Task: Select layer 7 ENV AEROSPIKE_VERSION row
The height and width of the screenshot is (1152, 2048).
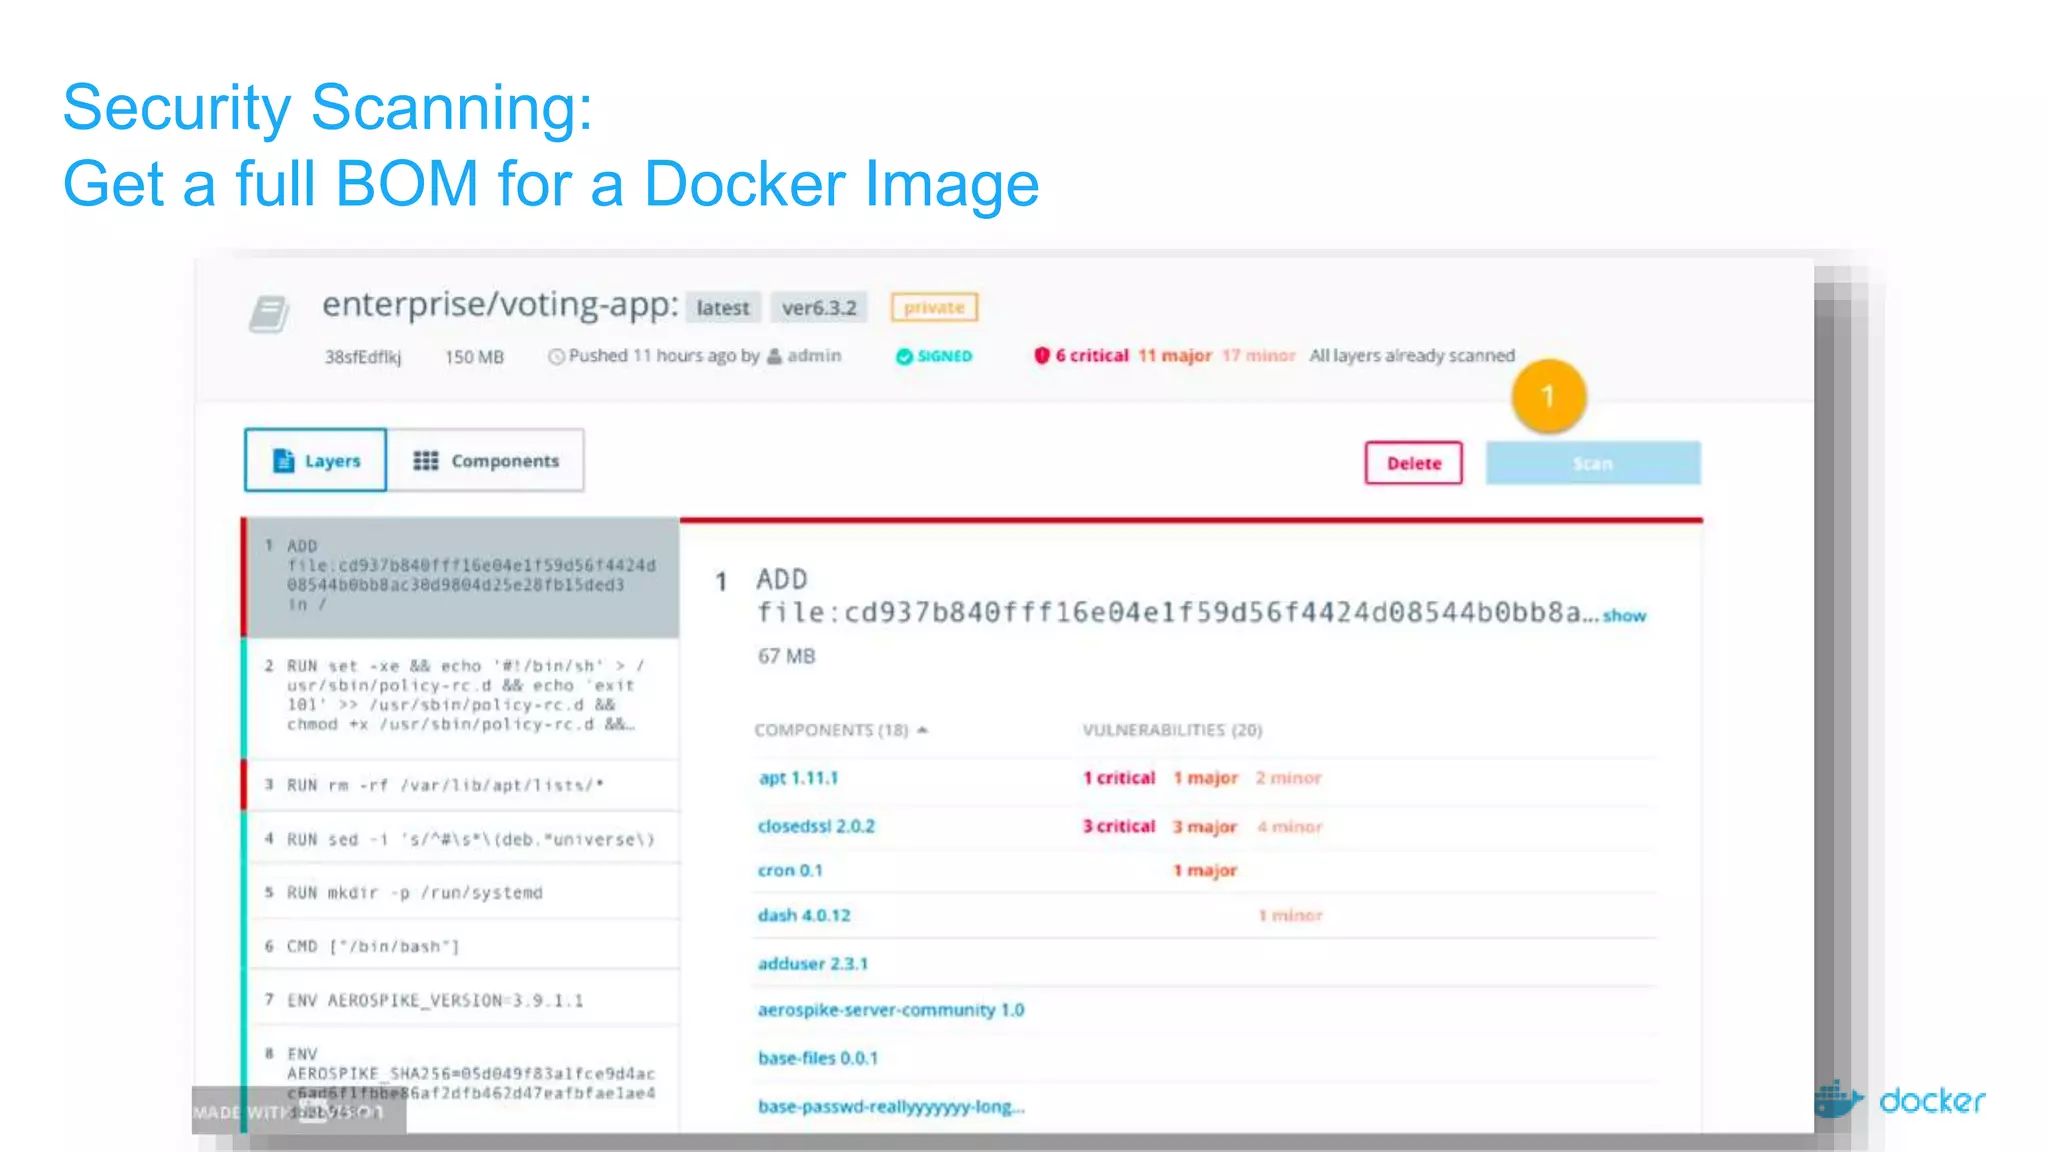Action: click(x=462, y=999)
